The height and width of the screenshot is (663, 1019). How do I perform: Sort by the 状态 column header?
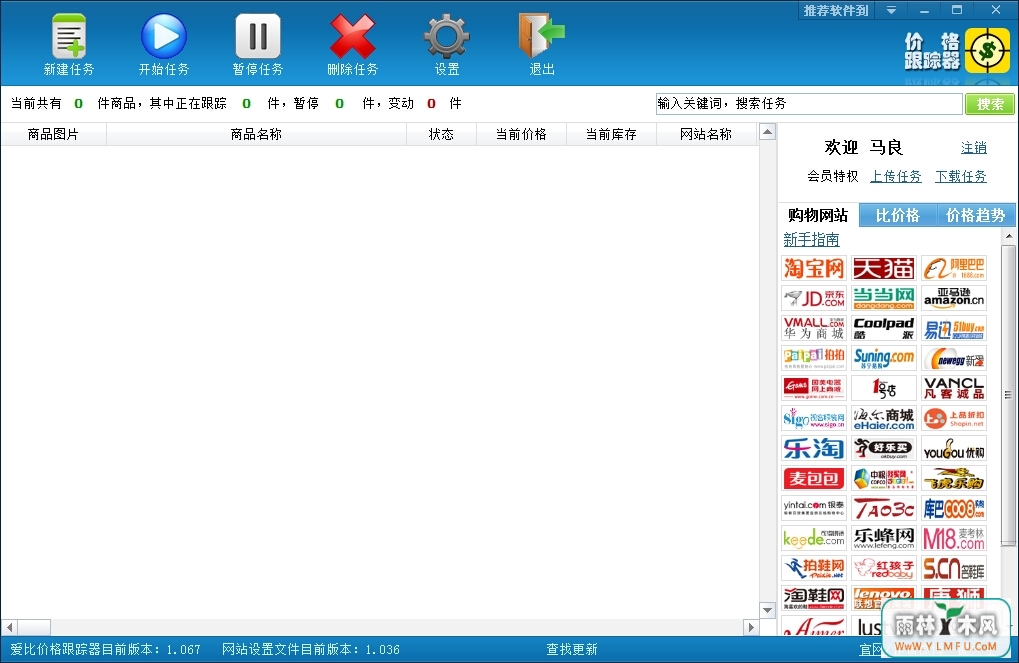point(441,135)
